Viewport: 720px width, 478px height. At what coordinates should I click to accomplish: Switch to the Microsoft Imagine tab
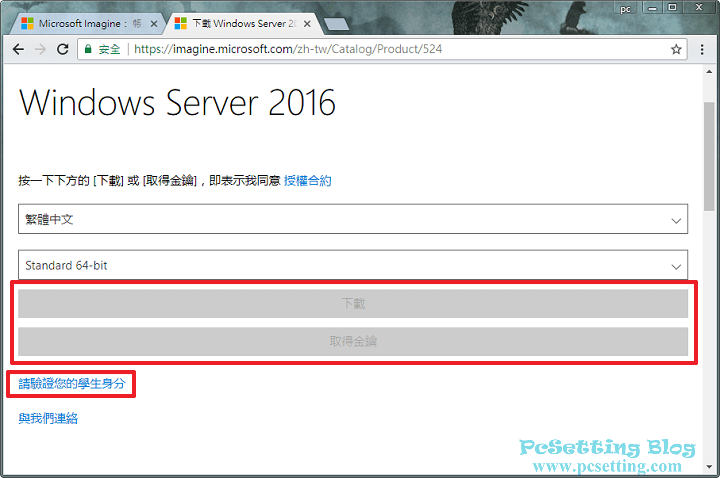(x=85, y=22)
